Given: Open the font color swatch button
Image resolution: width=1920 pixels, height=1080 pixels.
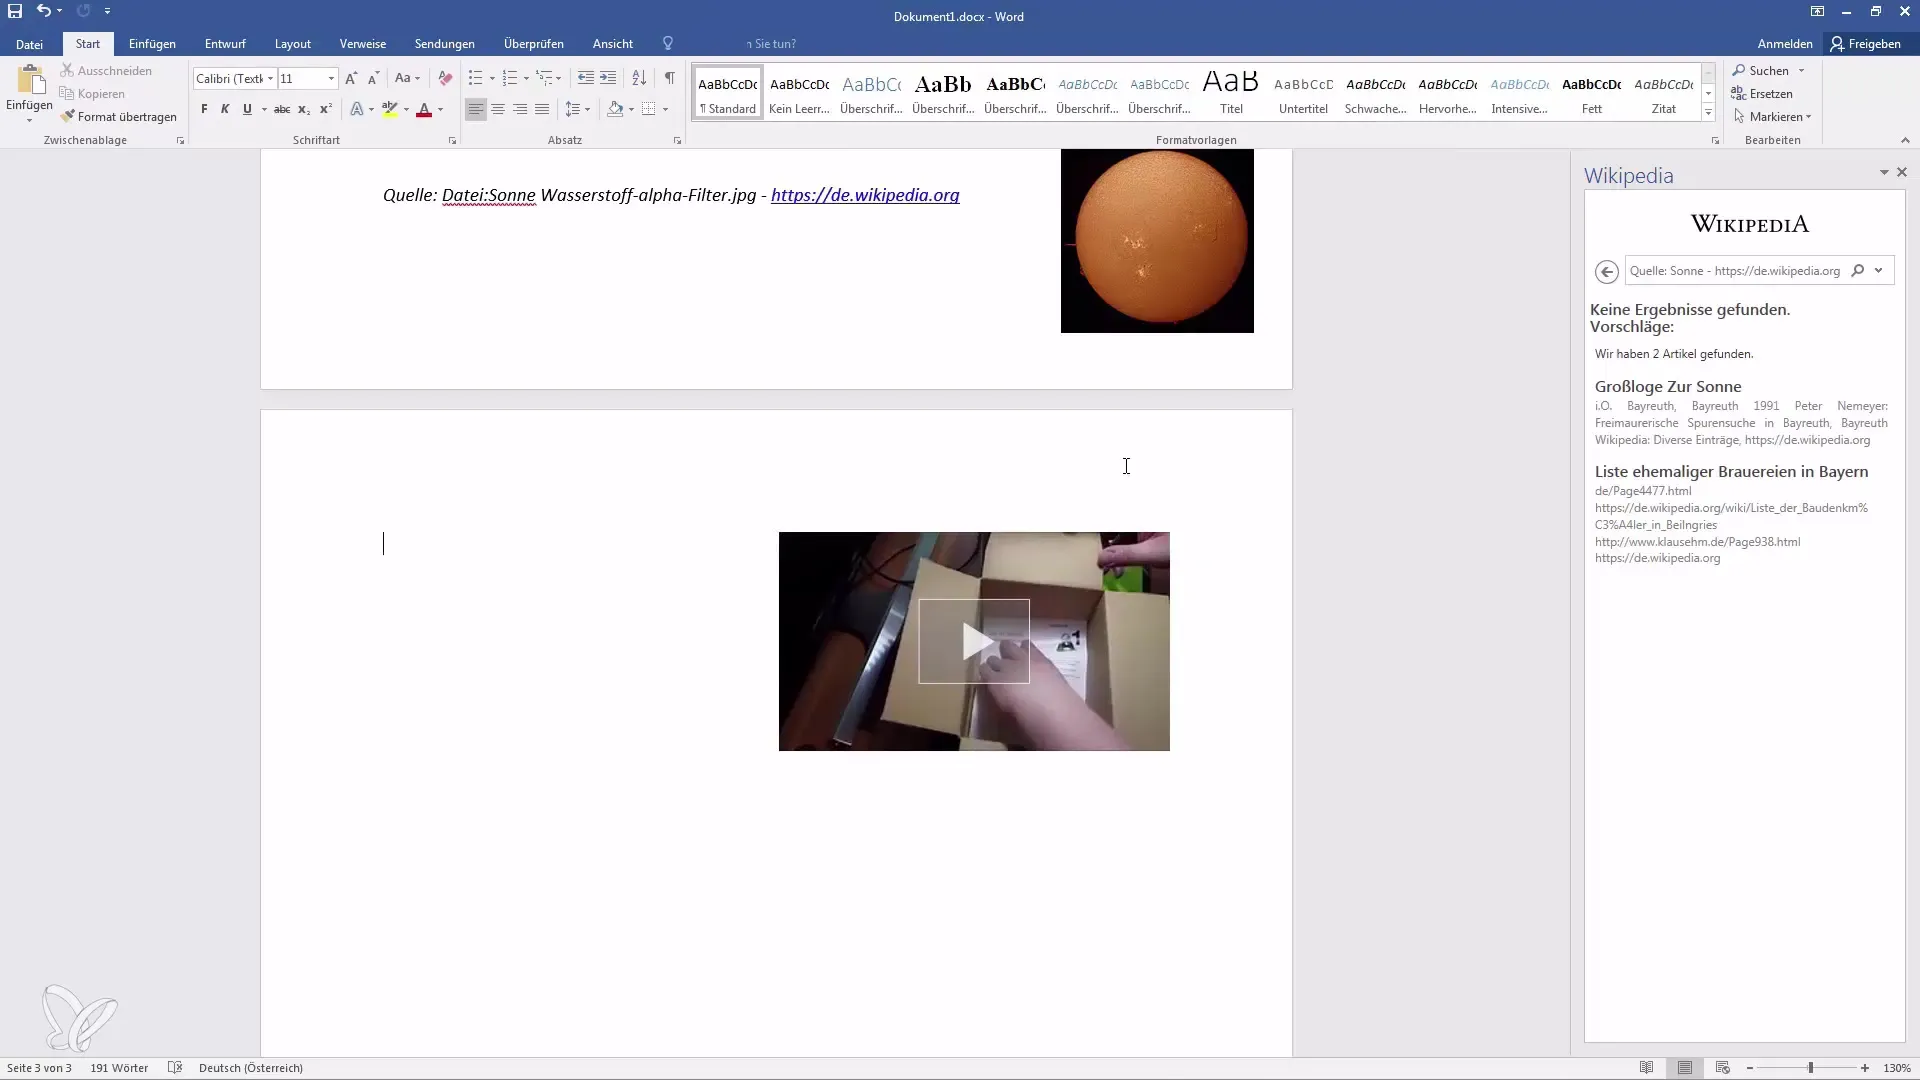Looking at the screenshot, I should (x=424, y=109).
